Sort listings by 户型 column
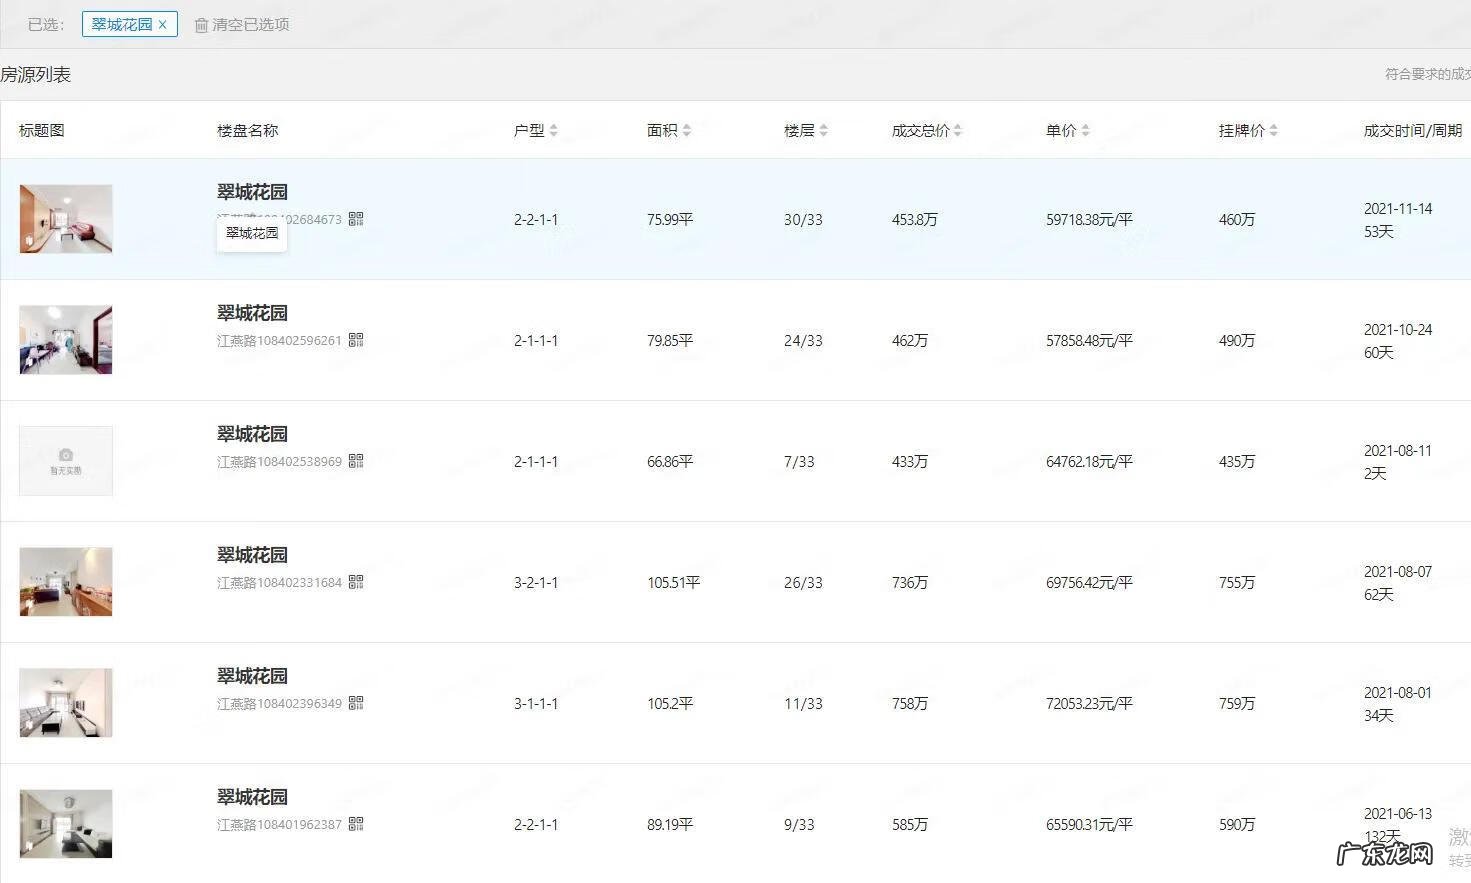 pyautogui.click(x=553, y=130)
